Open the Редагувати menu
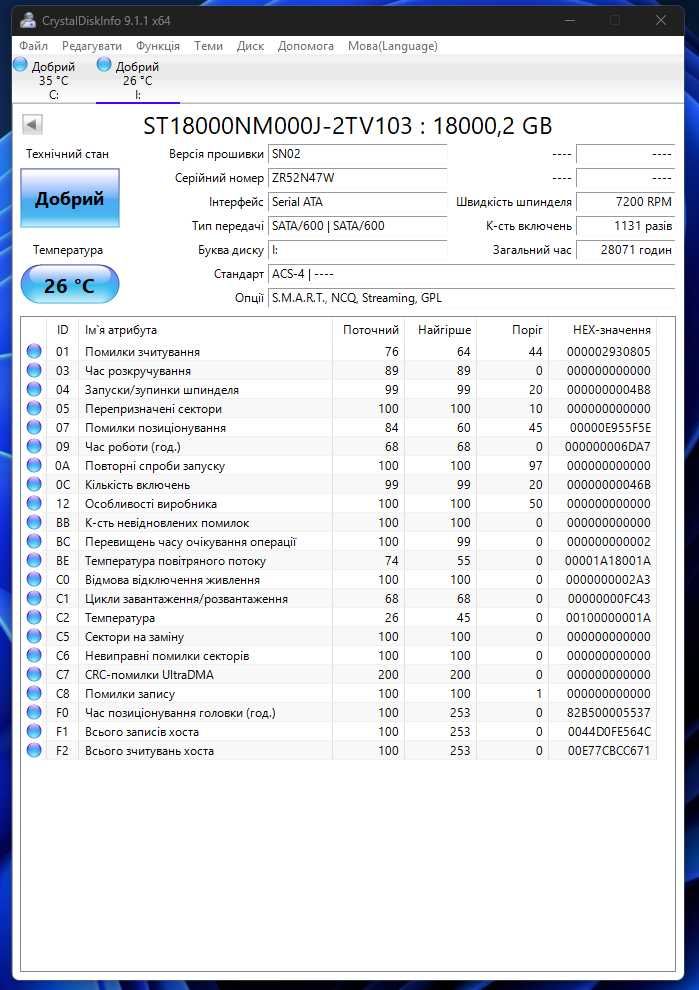 [x=92, y=46]
